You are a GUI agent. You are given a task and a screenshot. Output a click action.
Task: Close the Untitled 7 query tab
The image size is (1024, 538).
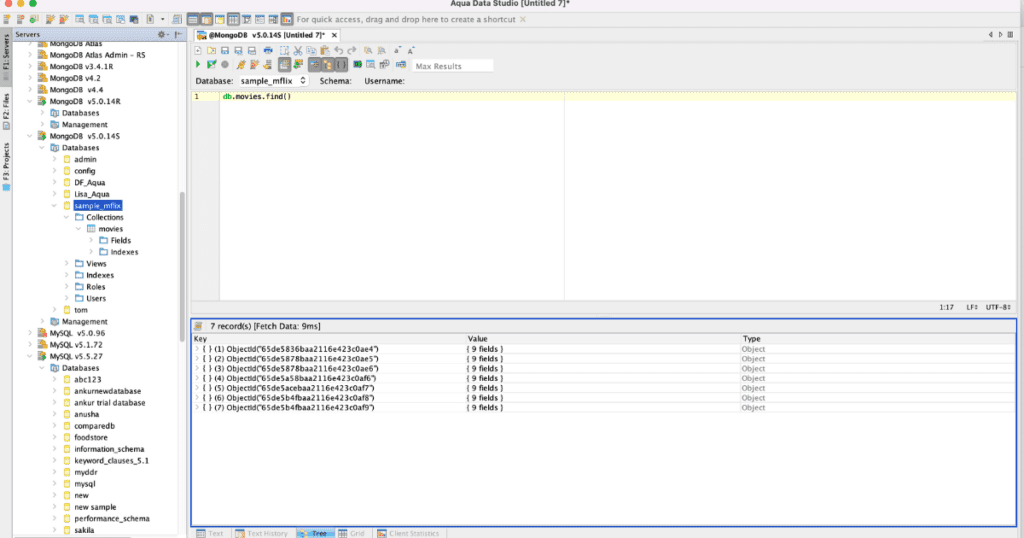tap(334, 35)
